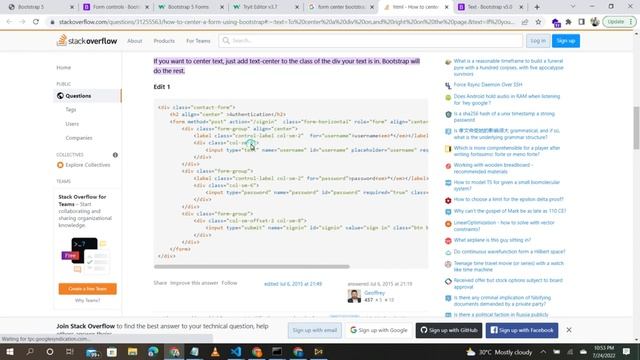Image resolution: width=640 pixels, height=360 pixels.
Task: Click the Stack Overflow logo
Action: [x=87, y=40]
